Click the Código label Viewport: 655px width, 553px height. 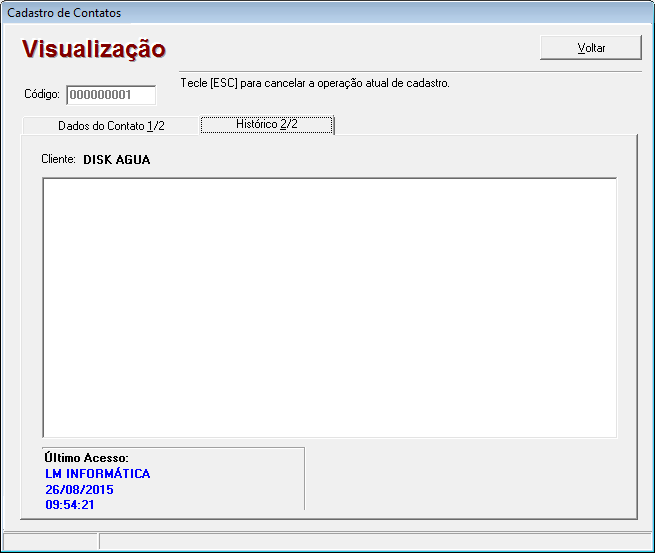[x=42, y=95]
